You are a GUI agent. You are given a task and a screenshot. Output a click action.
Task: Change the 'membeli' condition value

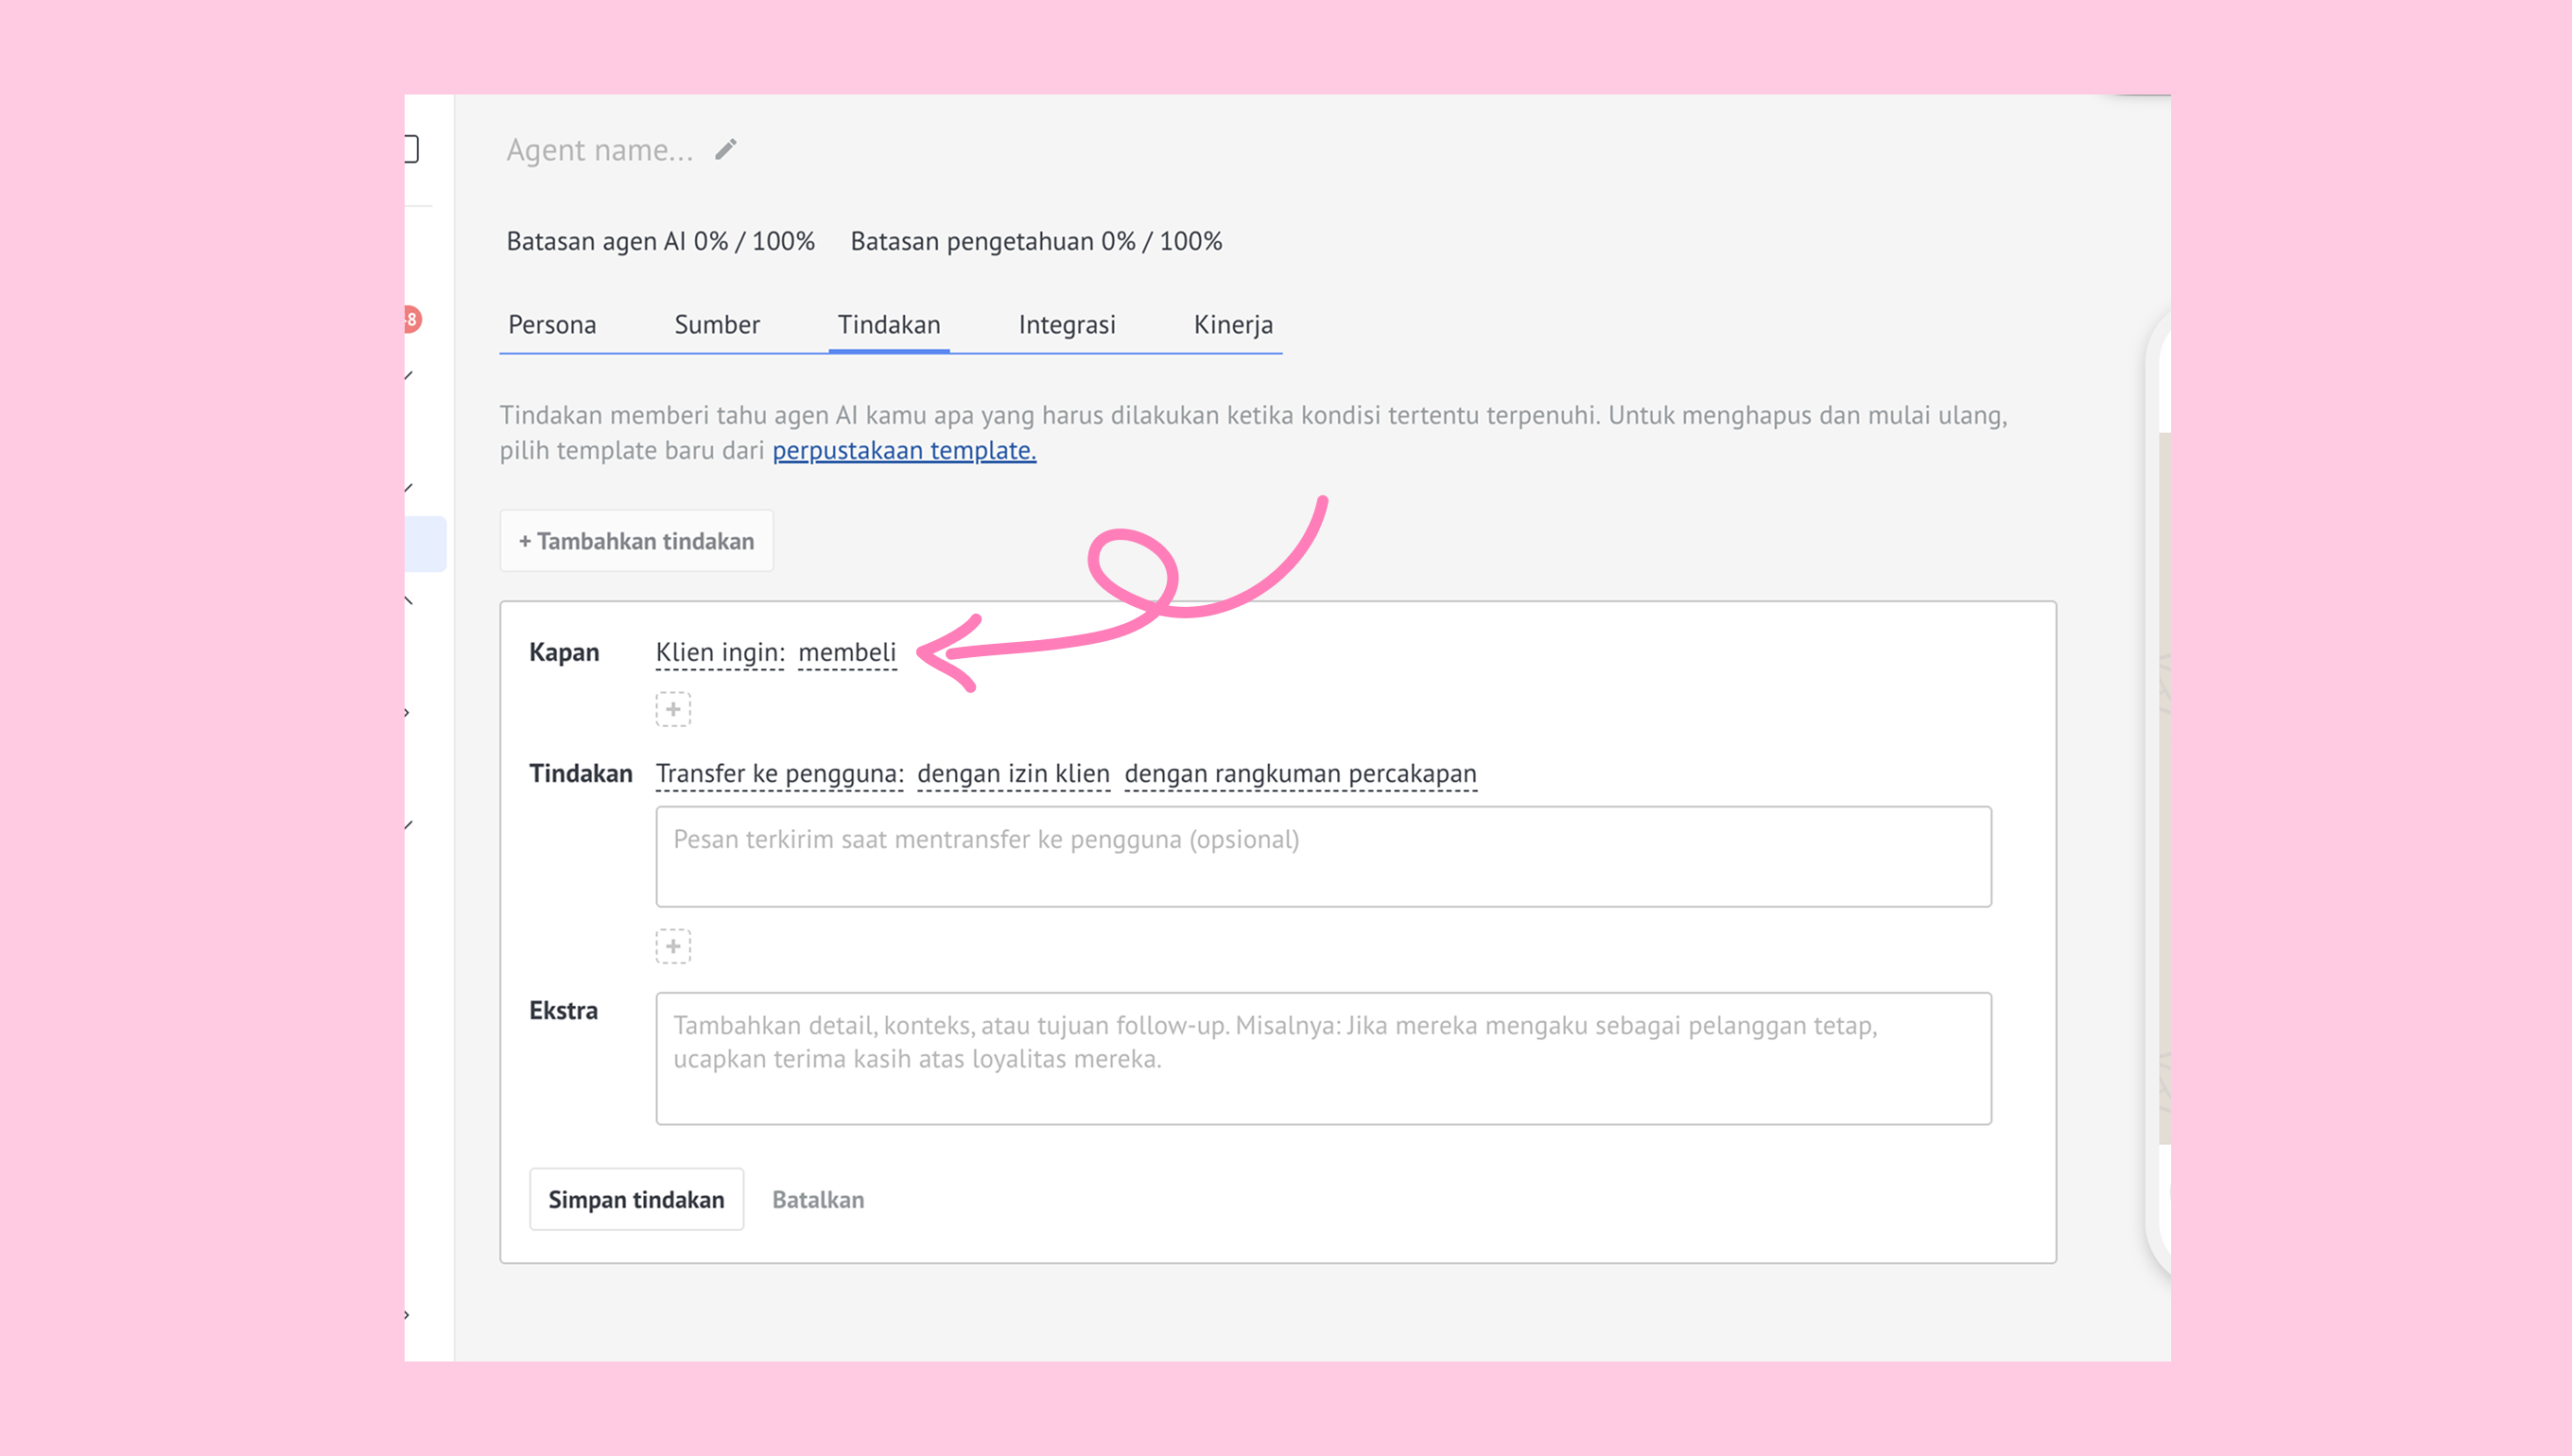coord(847,653)
